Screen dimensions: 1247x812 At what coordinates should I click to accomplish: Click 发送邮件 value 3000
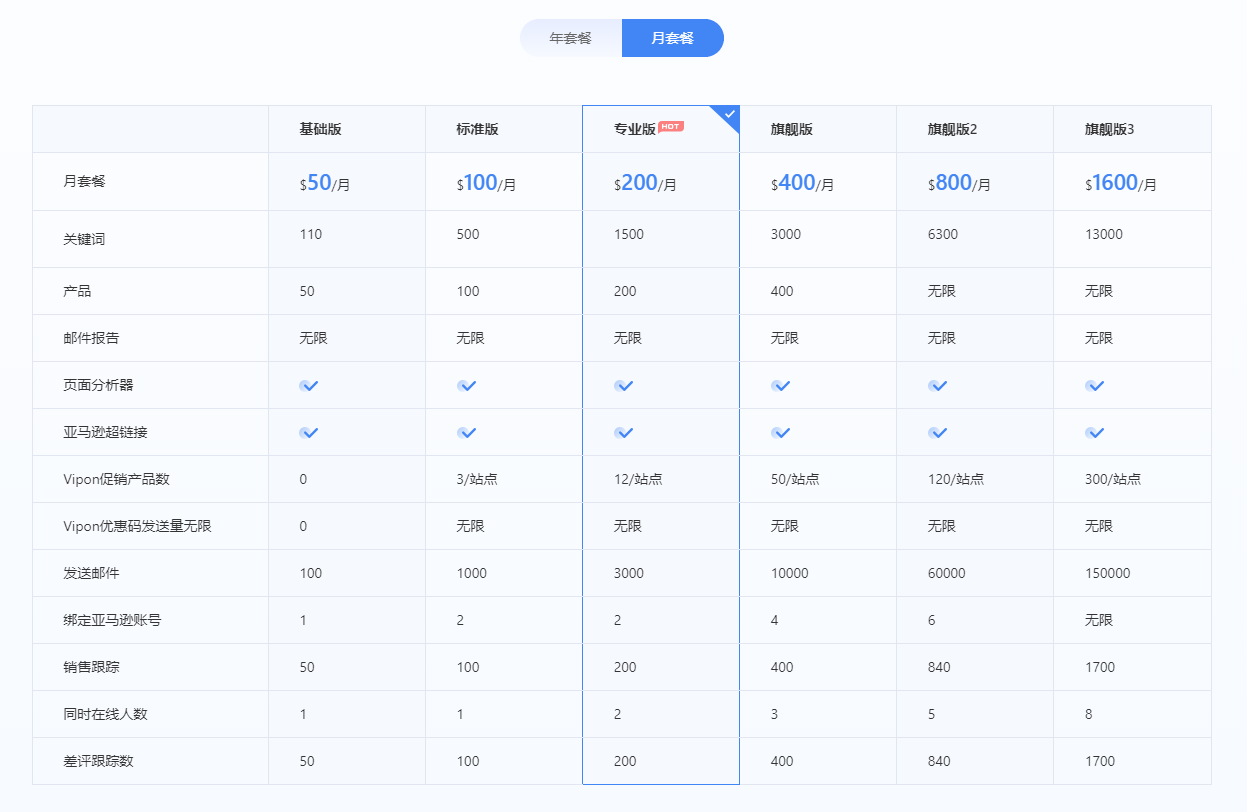click(x=629, y=573)
